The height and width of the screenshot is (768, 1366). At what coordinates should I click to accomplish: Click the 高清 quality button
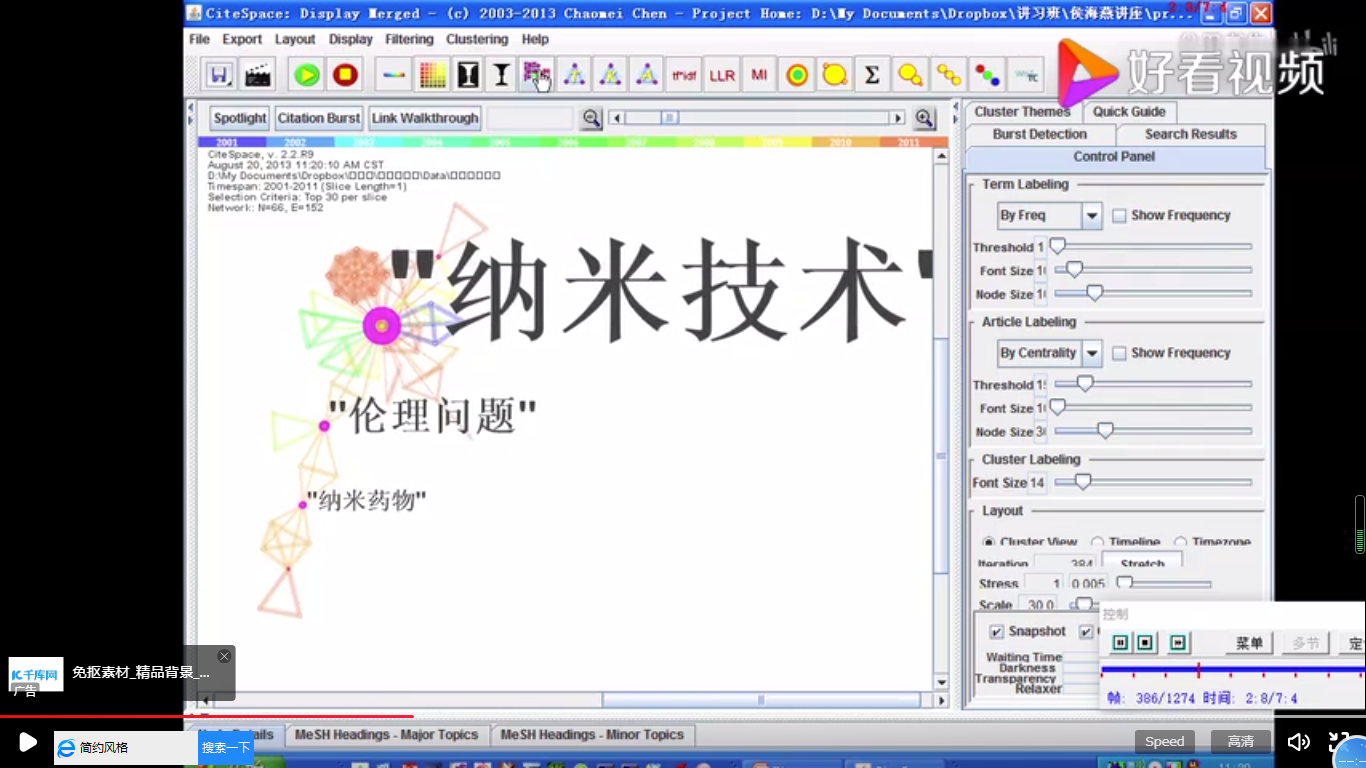(x=1240, y=741)
